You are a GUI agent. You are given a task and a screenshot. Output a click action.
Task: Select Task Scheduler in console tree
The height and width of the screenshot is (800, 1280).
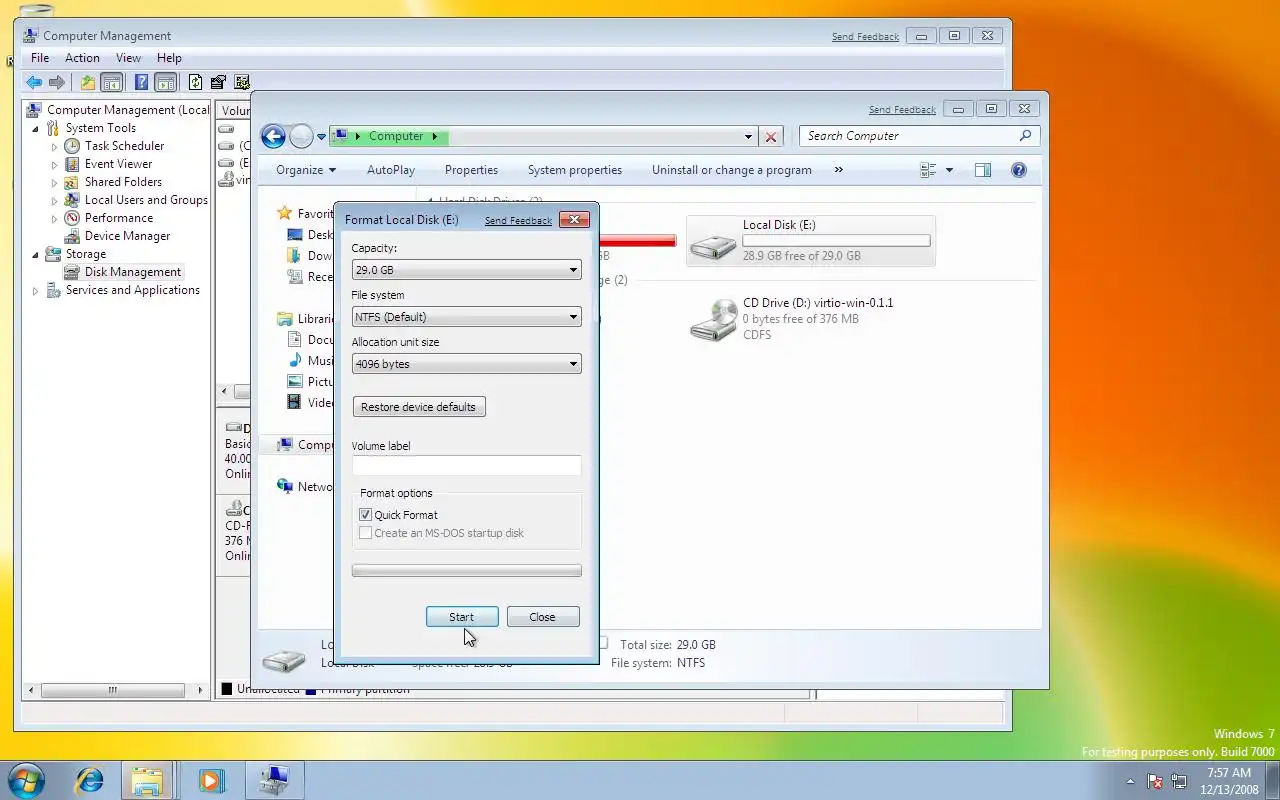click(124, 146)
